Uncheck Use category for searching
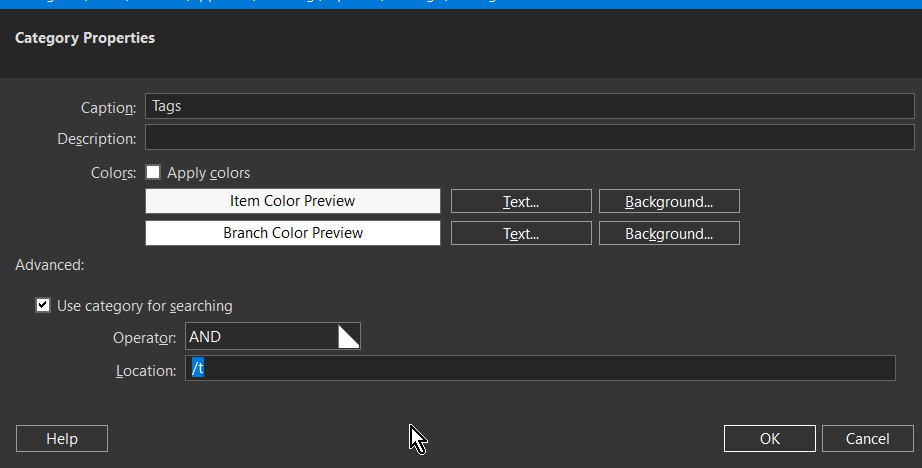Viewport: 922px width, 468px height. pyautogui.click(x=43, y=306)
